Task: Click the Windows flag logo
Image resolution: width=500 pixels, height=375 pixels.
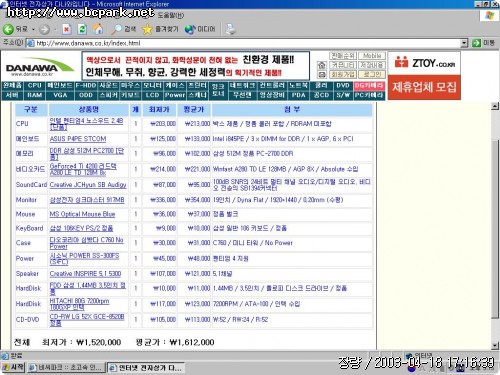Action: [489, 15]
